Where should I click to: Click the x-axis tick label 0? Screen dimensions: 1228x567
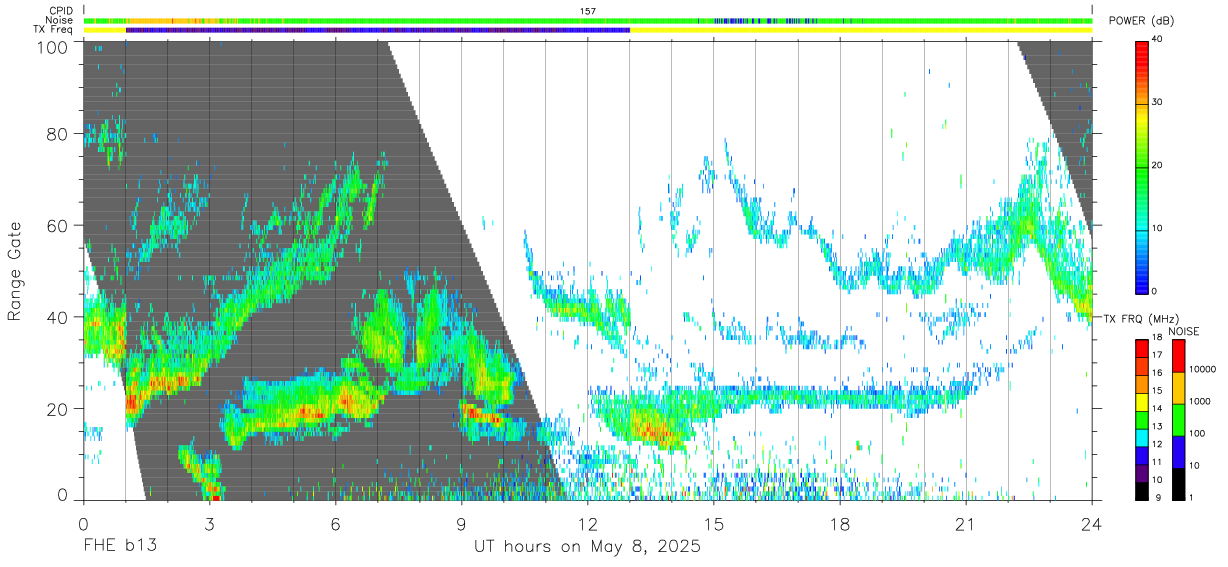point(83,523)
